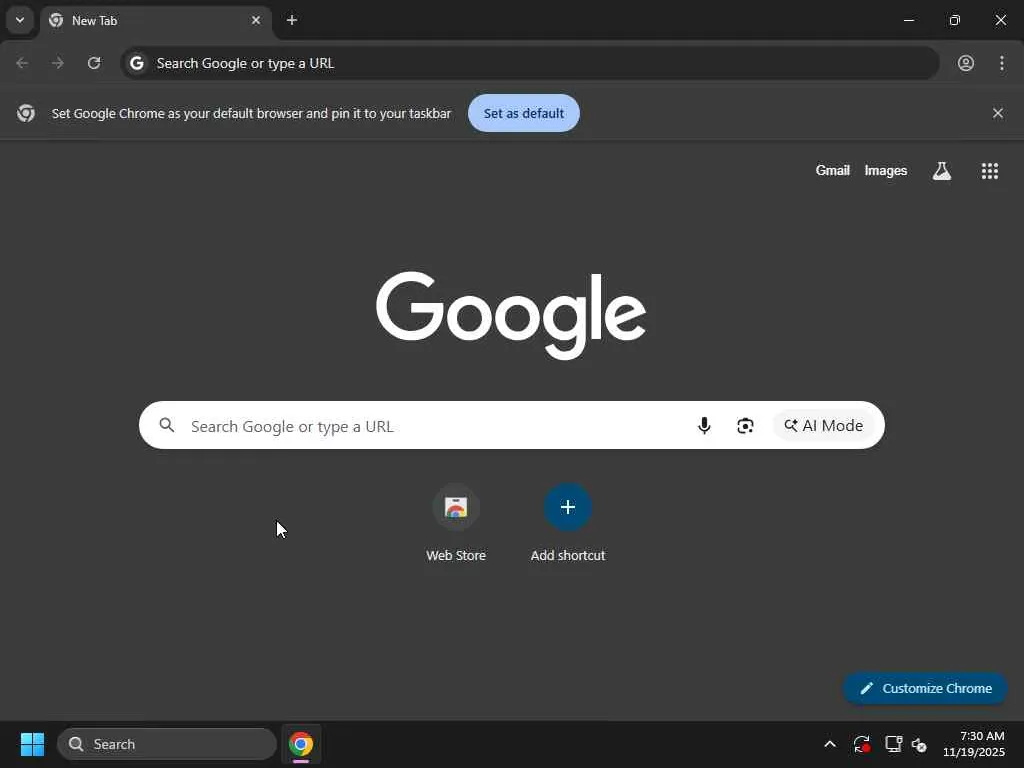Close the New Tab tab
Image resolution: width=1024 pixels, height=768 pixels.
click(255, 20)
